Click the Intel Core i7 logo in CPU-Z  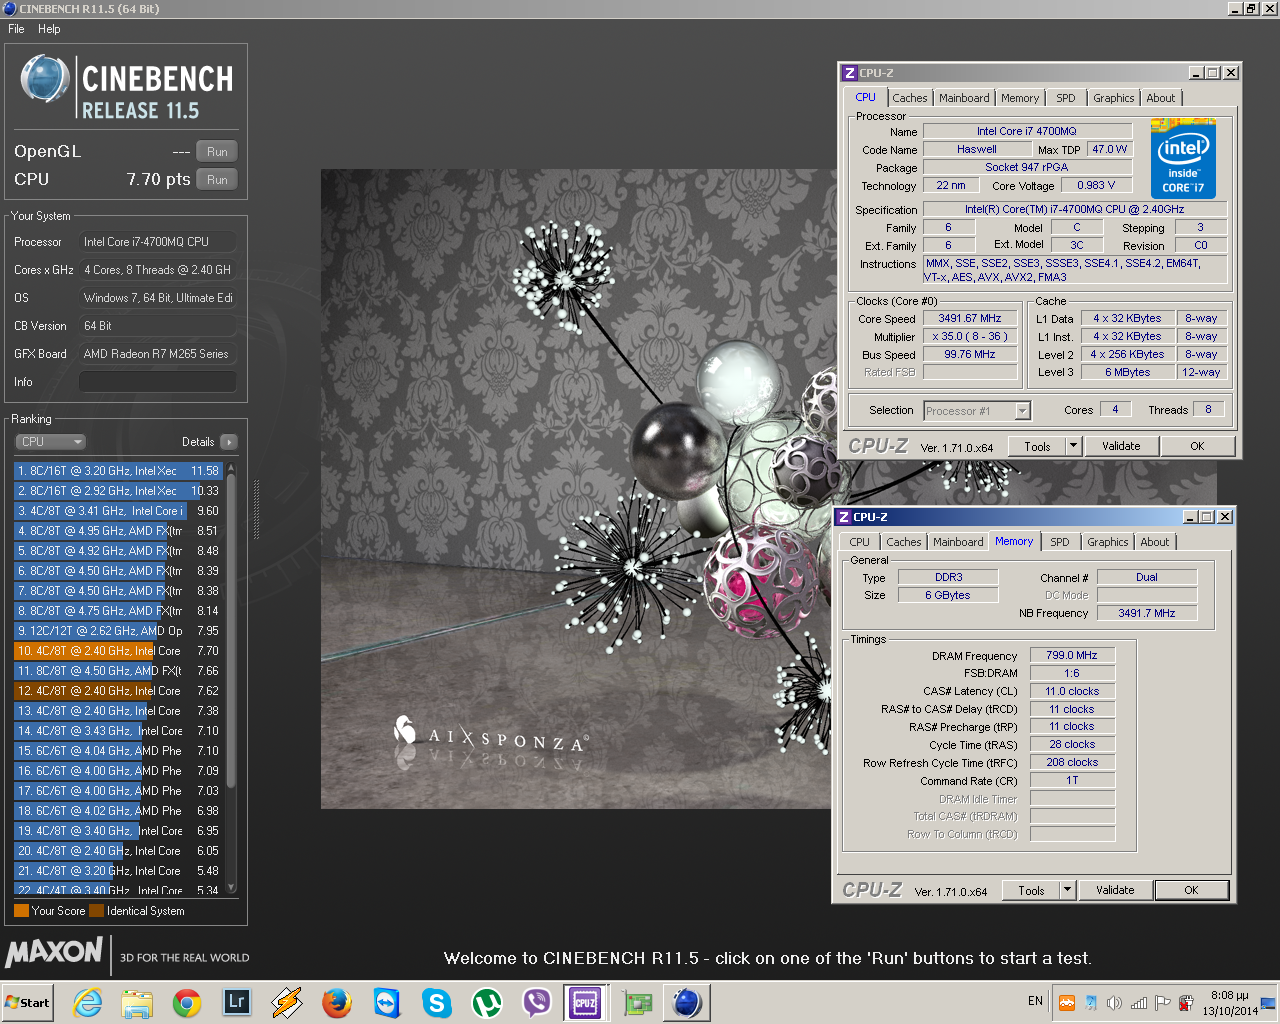[x=1183, y=161]
